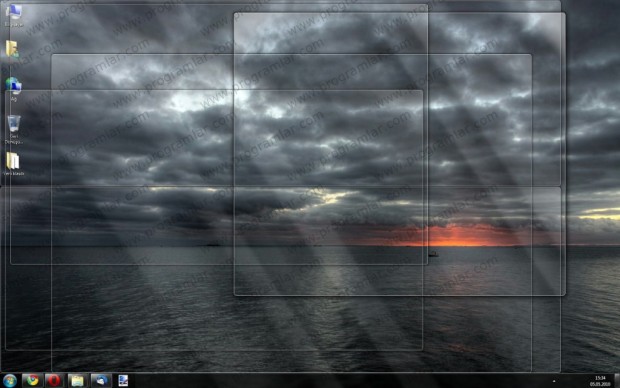Viewport: 620px width, 388px height.
Task: Select the Ağ network icon on the desktop
Action: (x=14, y=89)
